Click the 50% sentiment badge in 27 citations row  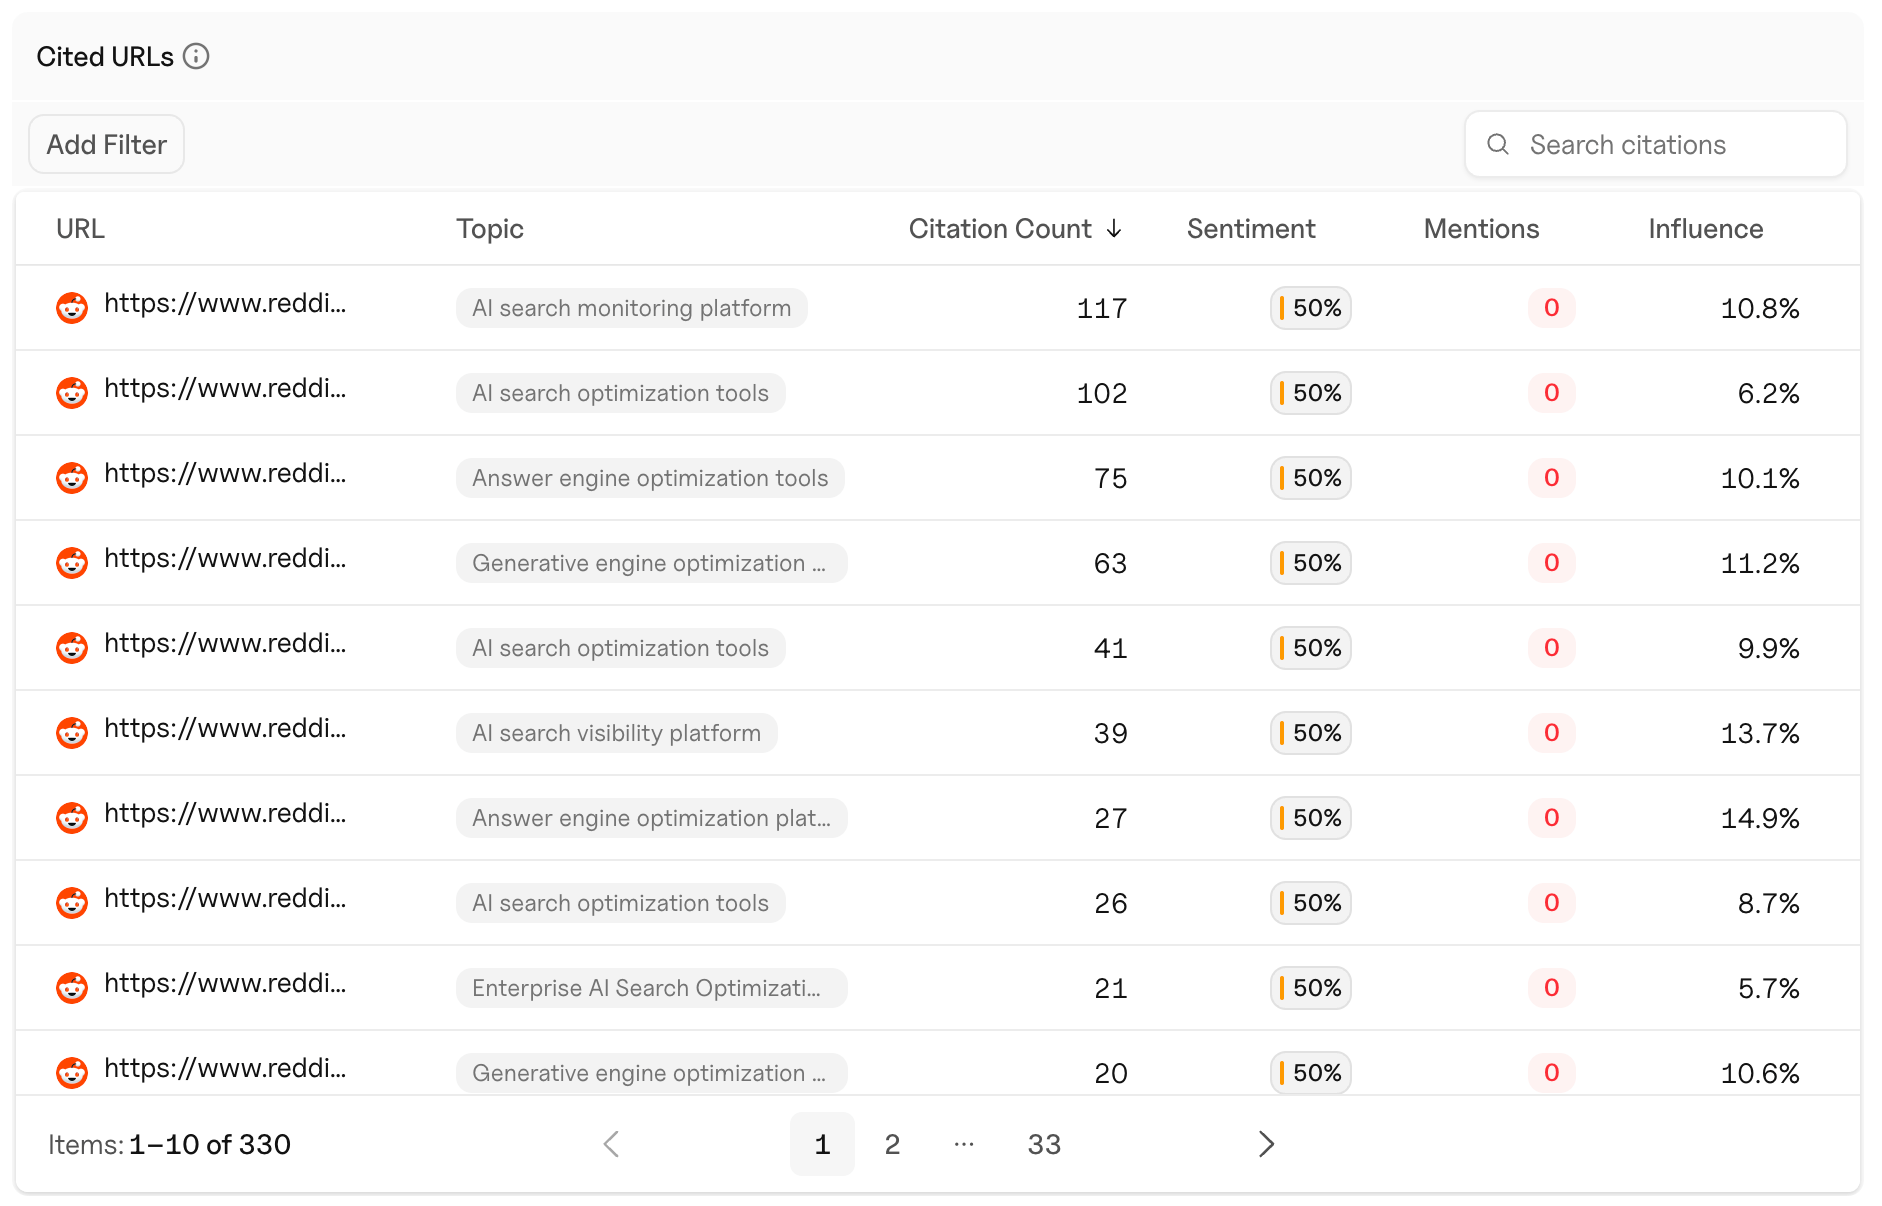[x=1310, y=818]
